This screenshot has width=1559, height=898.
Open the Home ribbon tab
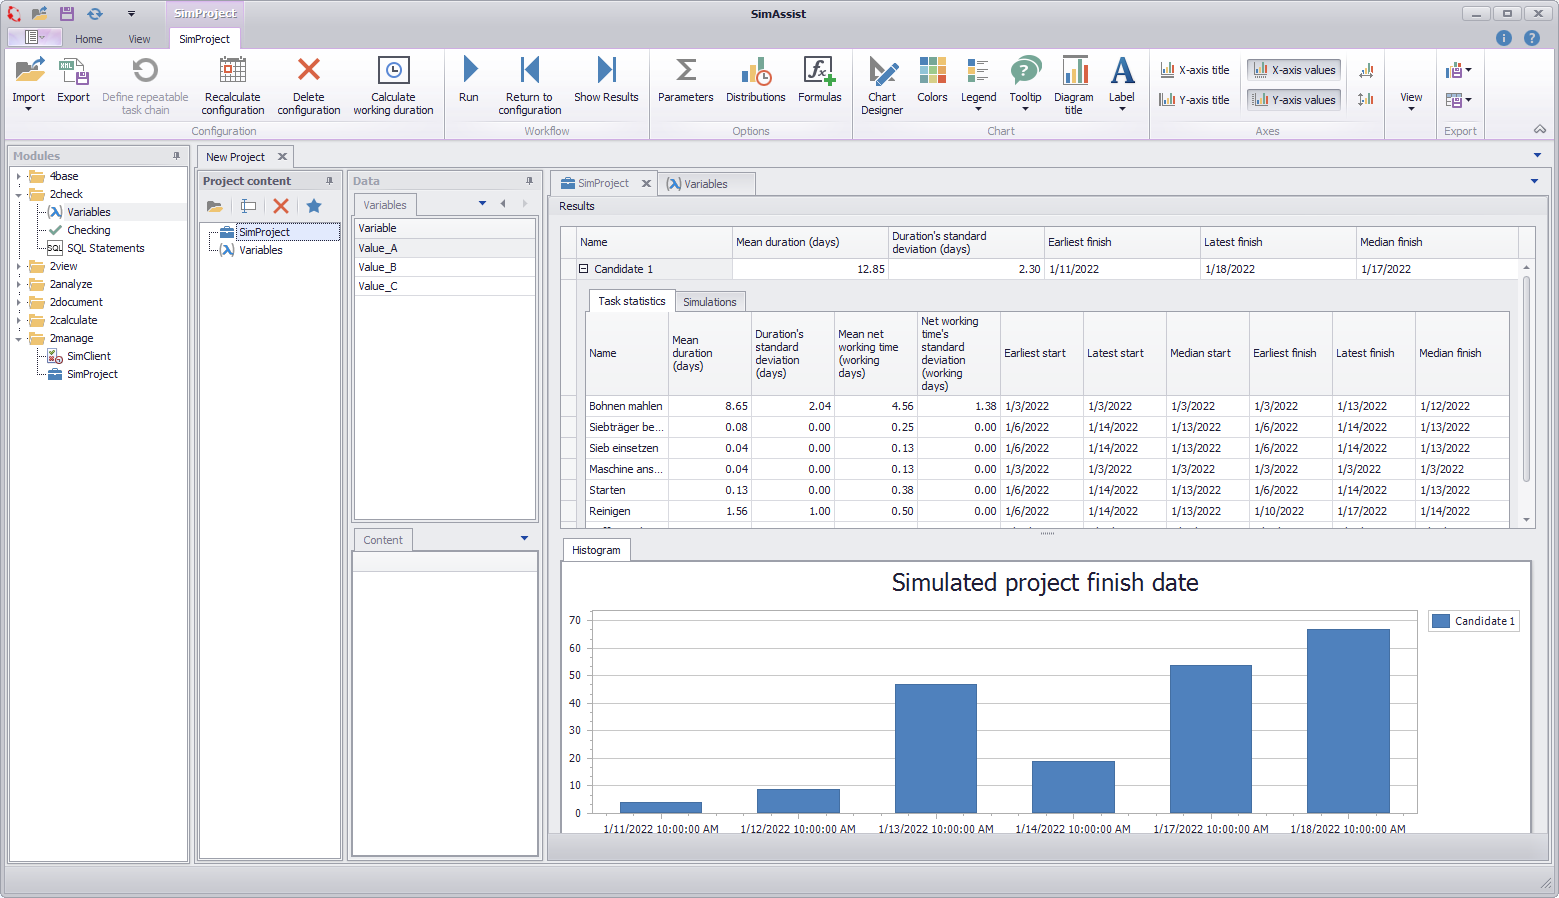click(x=88, y=38)
